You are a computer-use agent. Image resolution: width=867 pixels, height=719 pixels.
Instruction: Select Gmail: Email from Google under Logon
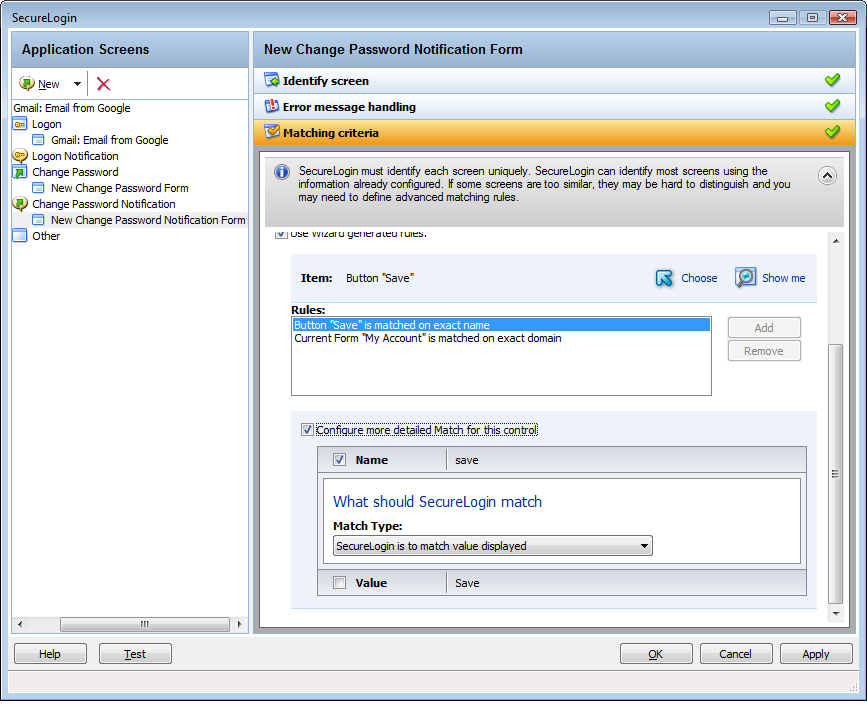109,140
